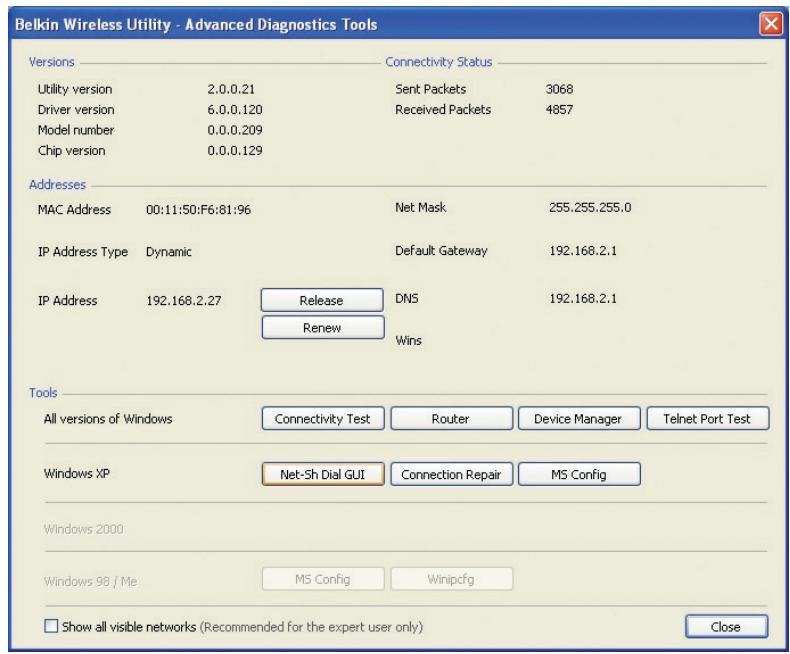This screenshot has height=654, width=790.
Task: Select MAC address value 00:11:50:F6:81:96
Action: pos(198,210)
